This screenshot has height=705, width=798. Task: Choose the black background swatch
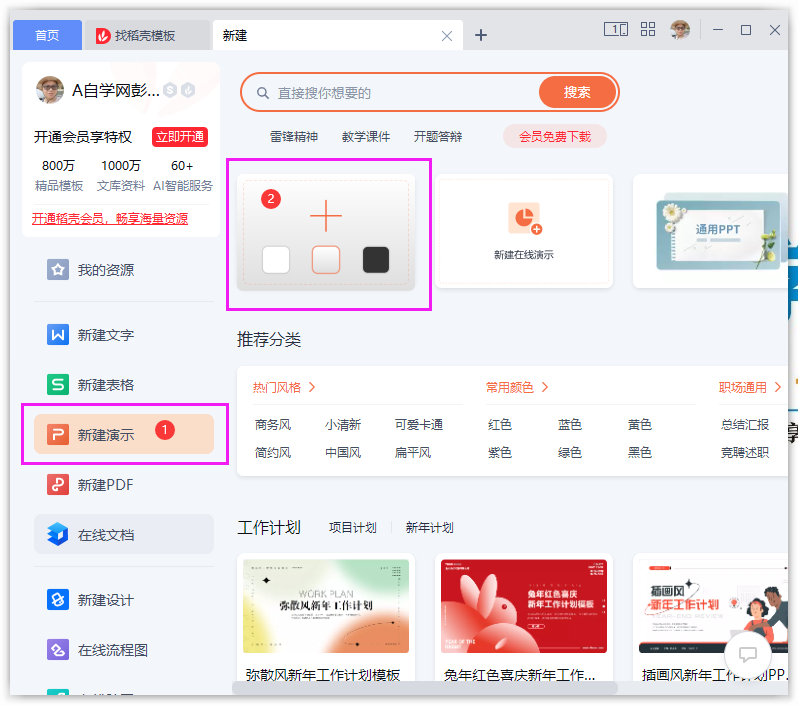376,260
